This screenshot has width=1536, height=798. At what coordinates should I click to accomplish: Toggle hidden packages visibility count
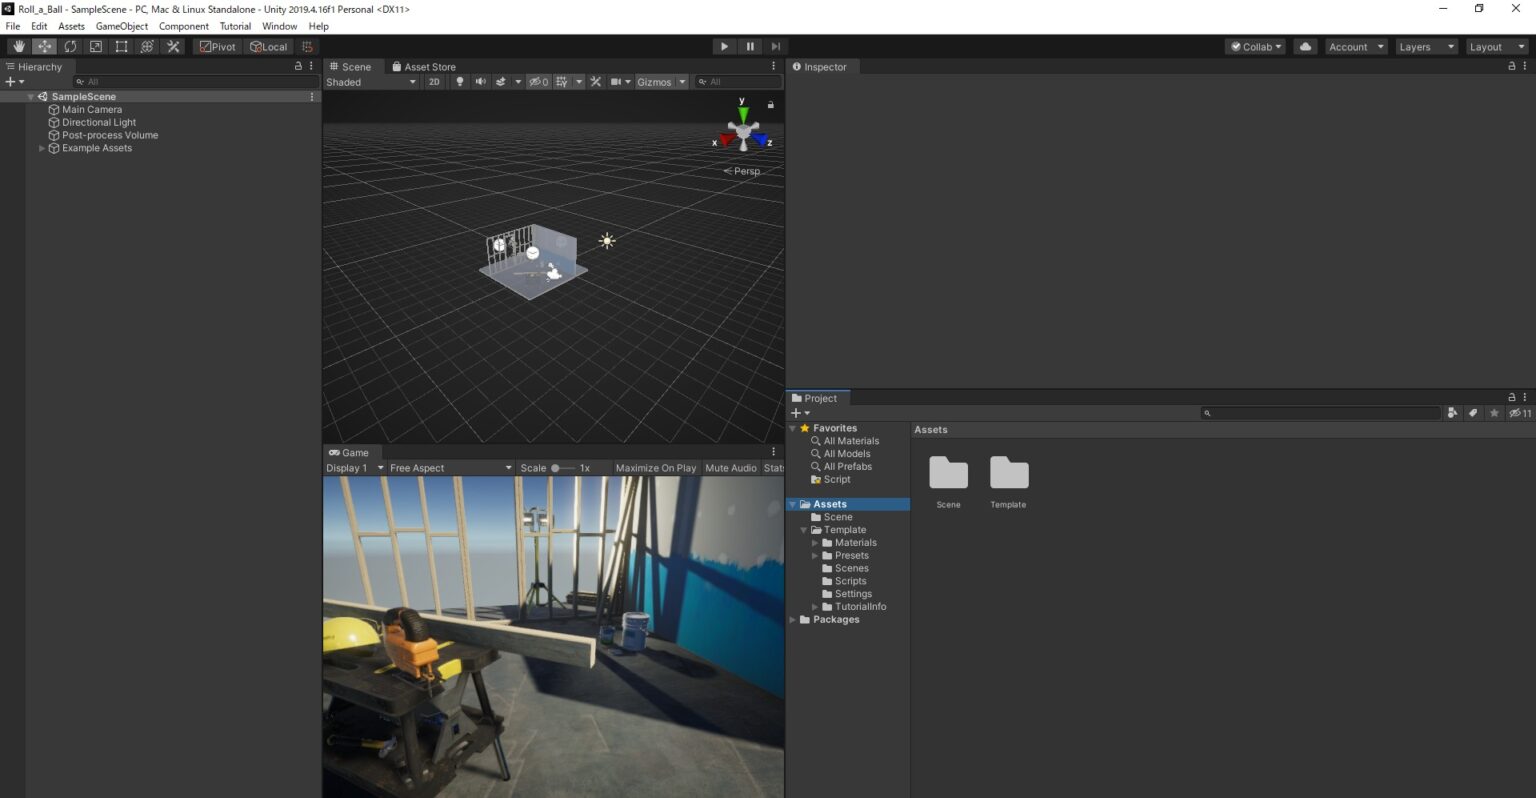pyautogui.click(x=1520, y=413)
